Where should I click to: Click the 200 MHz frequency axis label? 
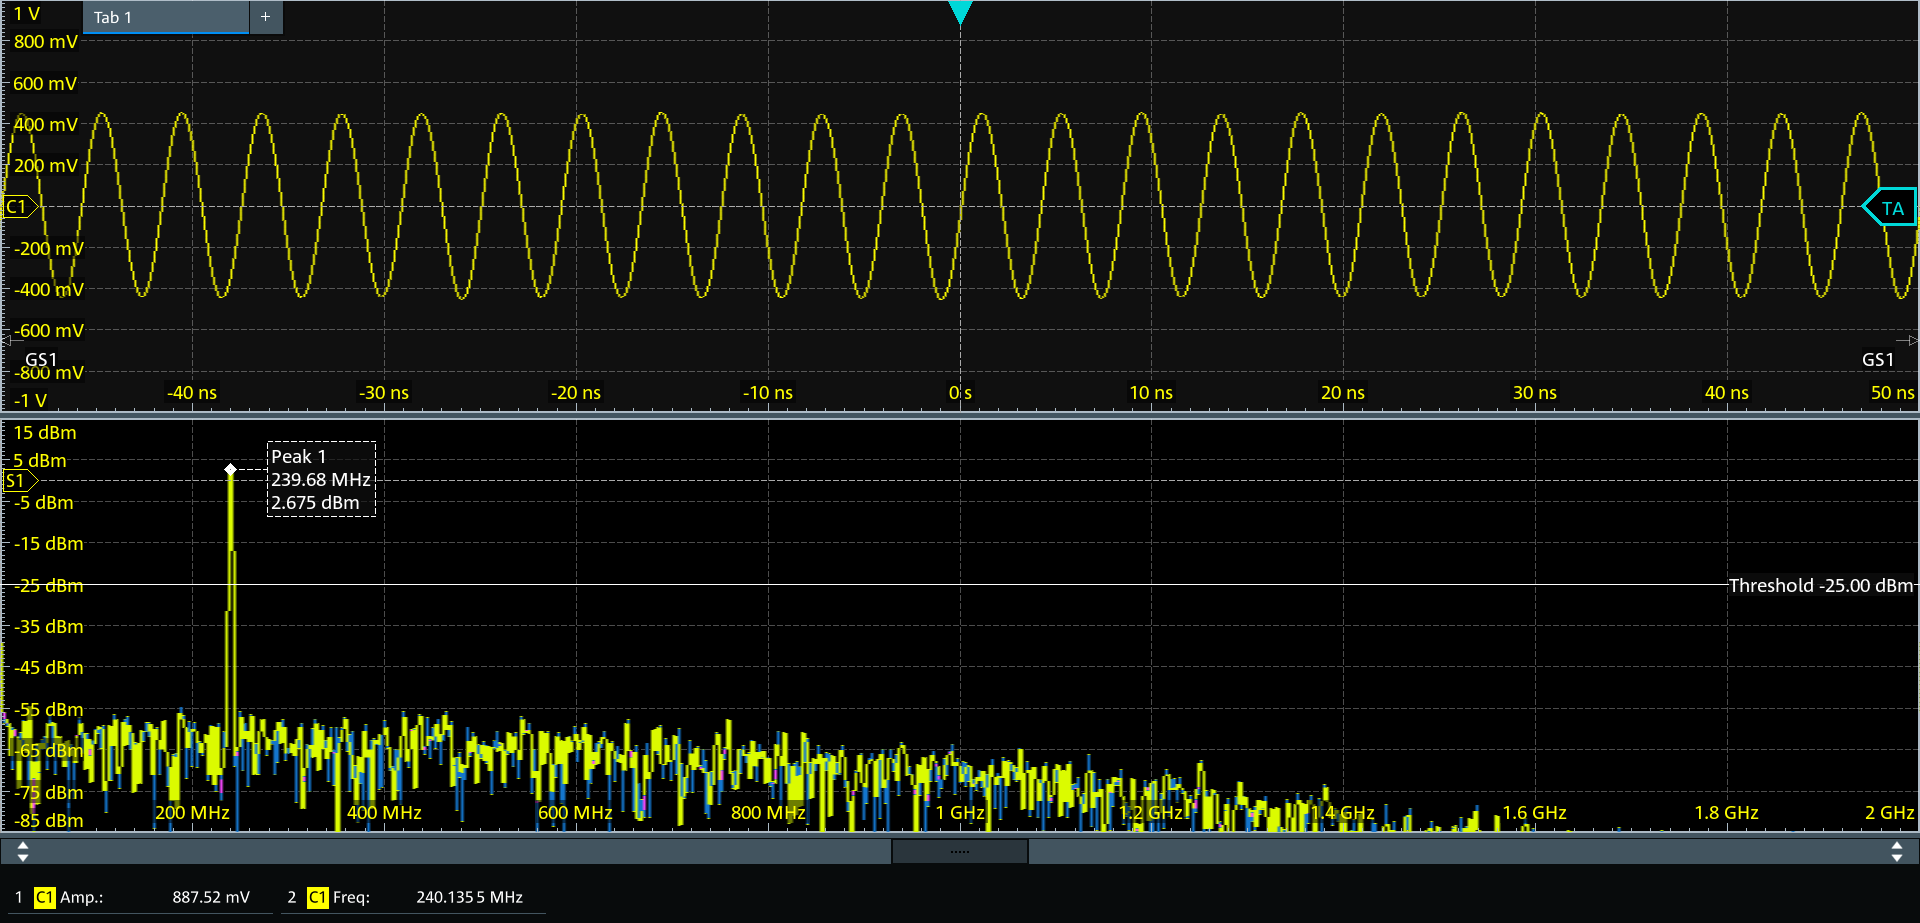coord(192,813)
